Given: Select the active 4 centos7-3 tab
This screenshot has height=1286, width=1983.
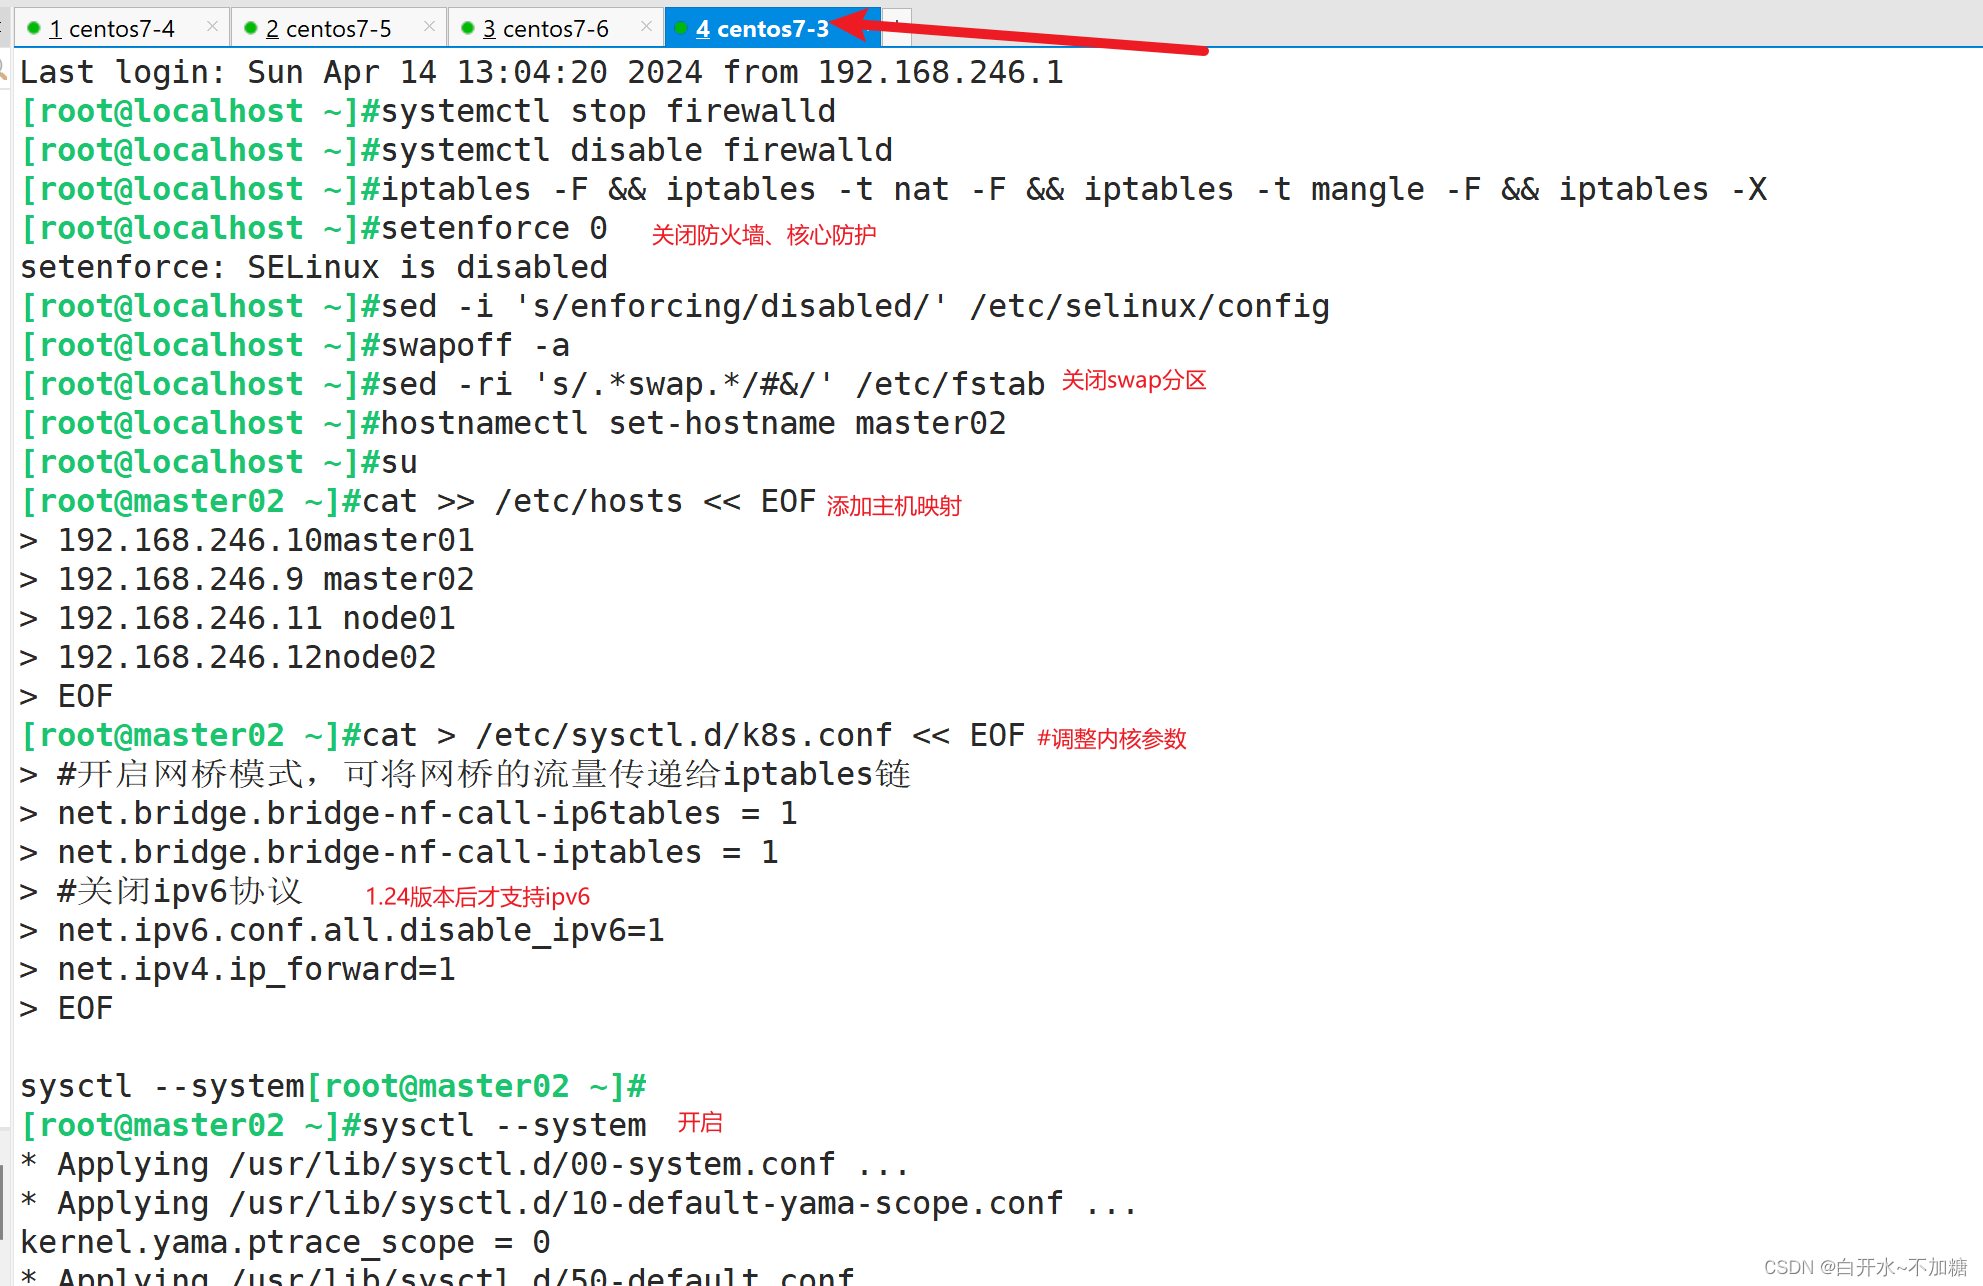Looking at the screenshot, I should pos(772,28).
